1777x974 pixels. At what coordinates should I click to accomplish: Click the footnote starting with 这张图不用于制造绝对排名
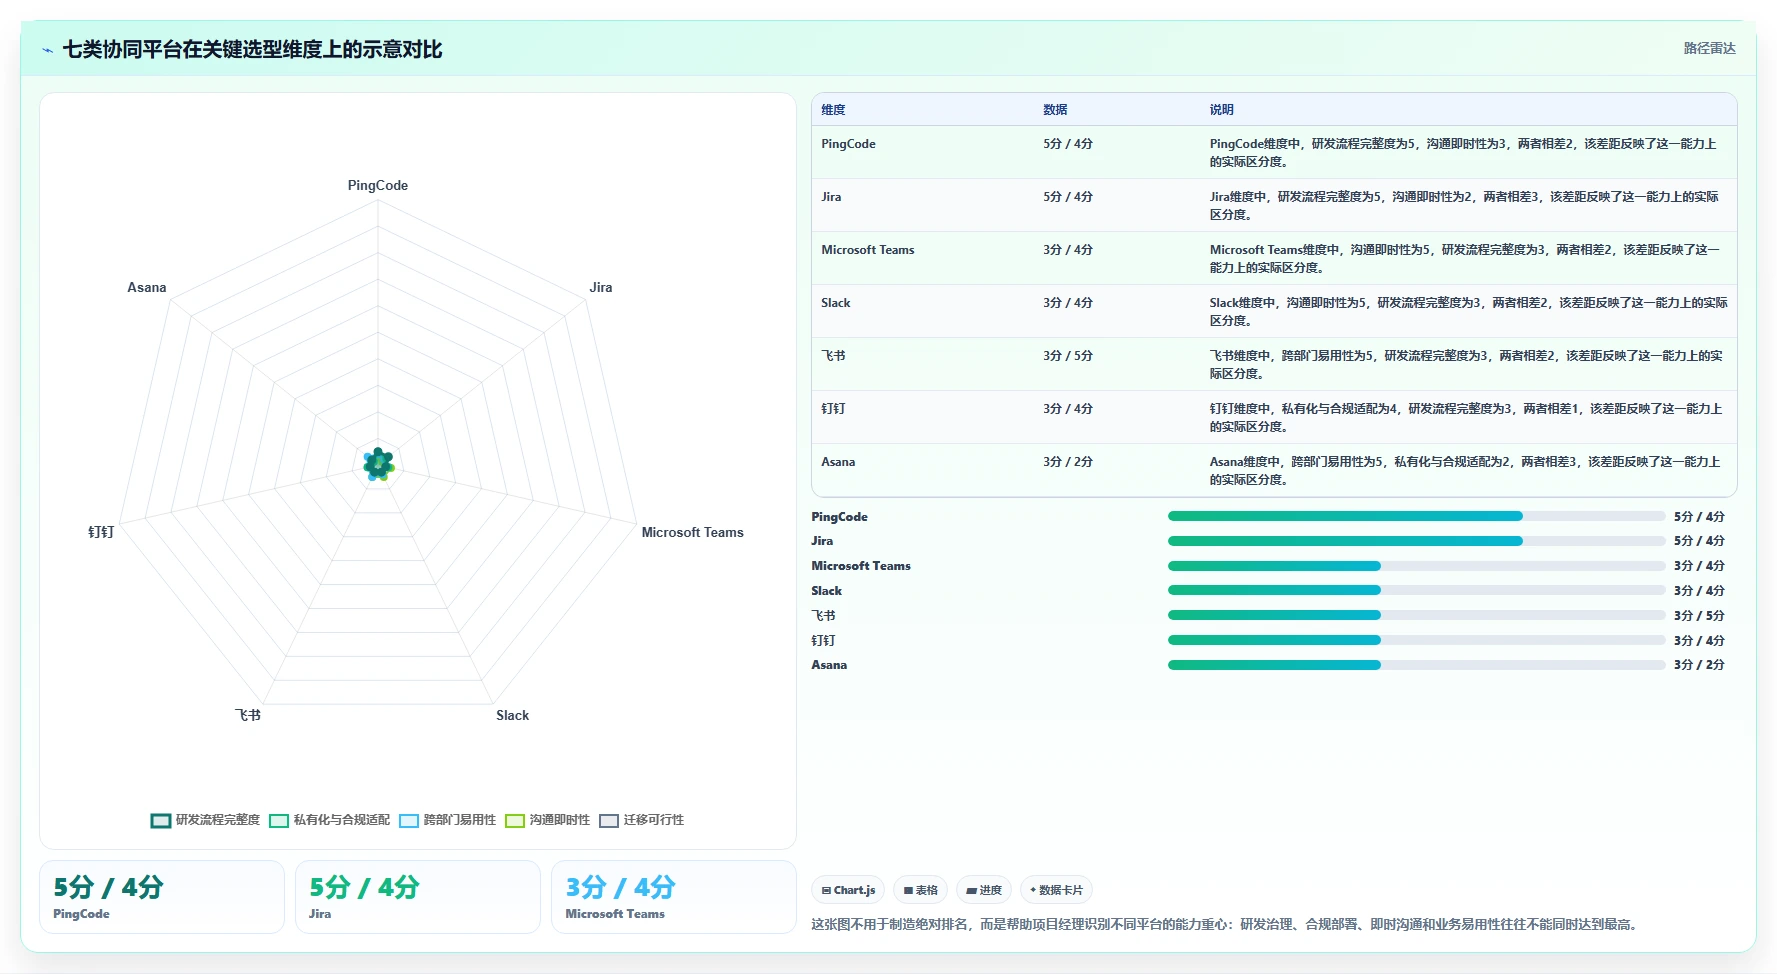tap(1227, 924)
